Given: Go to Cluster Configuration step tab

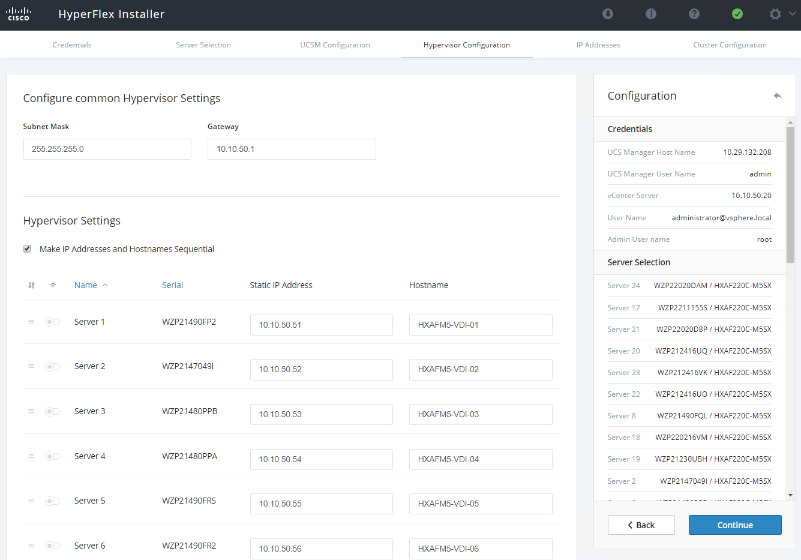Looking at the screenshot, I should coord(729,45).
